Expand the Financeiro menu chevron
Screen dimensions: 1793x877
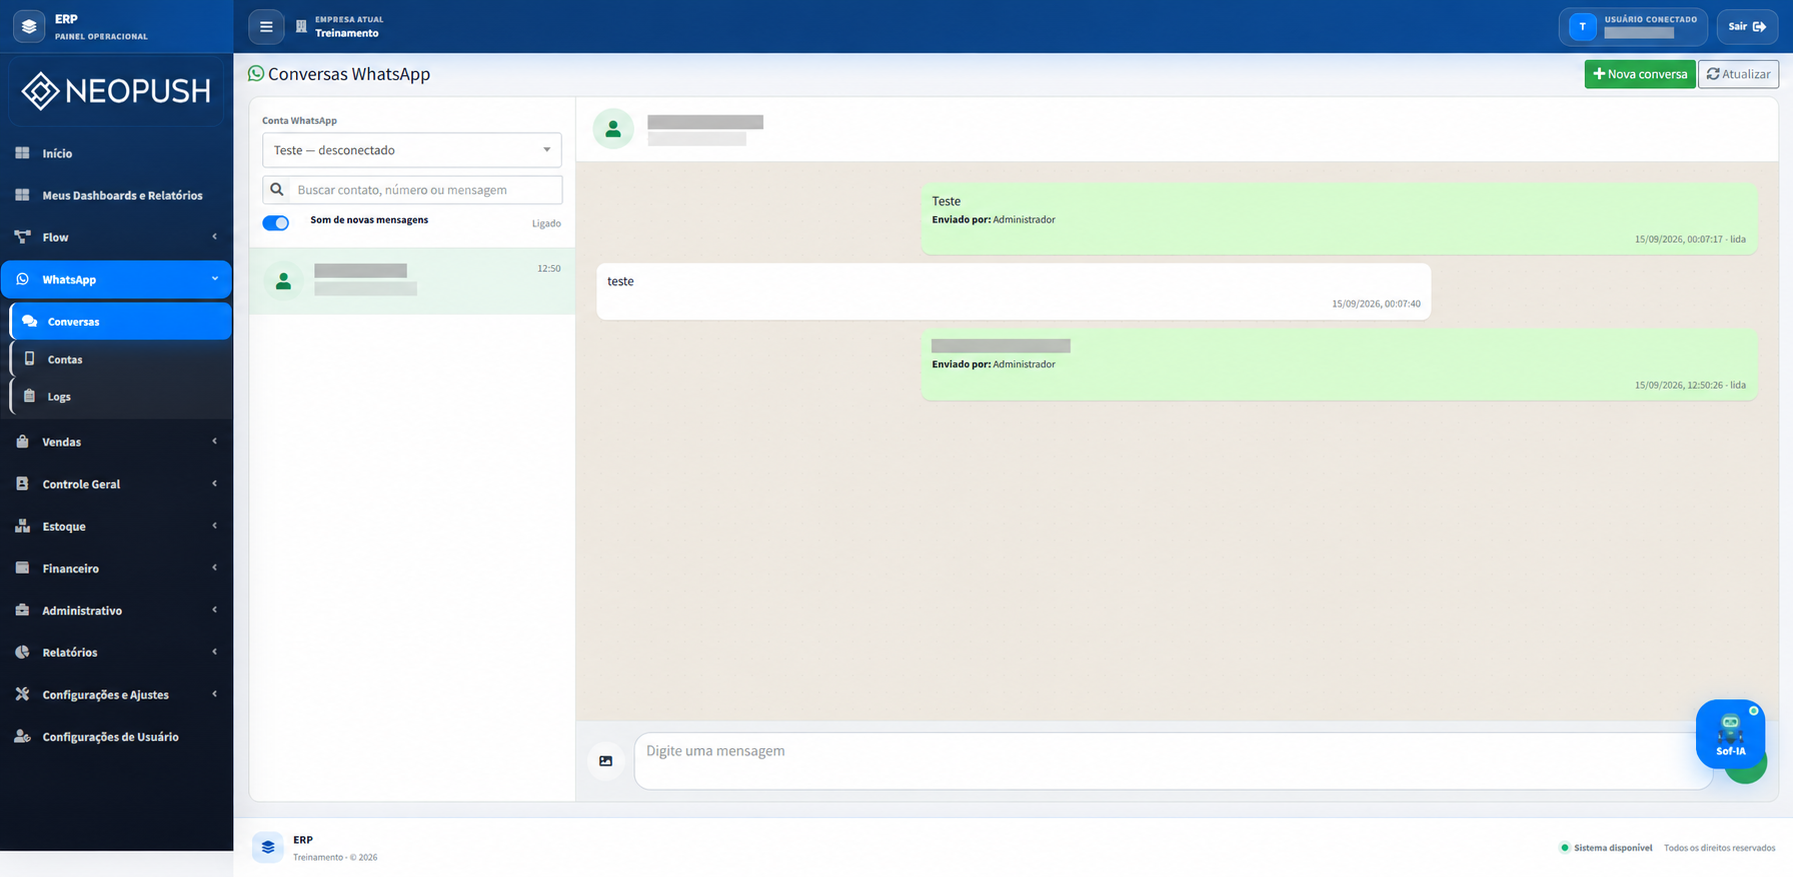[214, 568]
